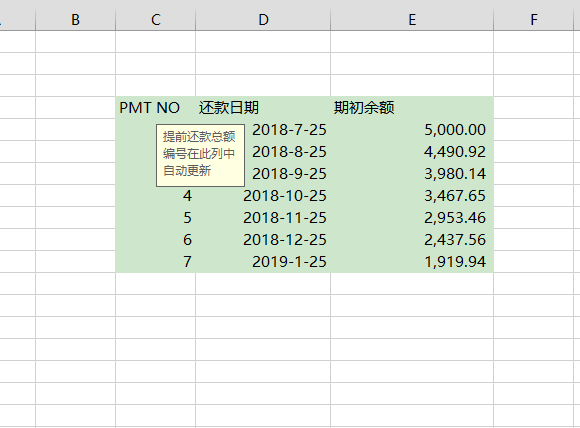The height and width of the screenshot is (428, 580).
Task: Select payment number 6 cell
Action: pyautogui.click(x=156, y=240)
